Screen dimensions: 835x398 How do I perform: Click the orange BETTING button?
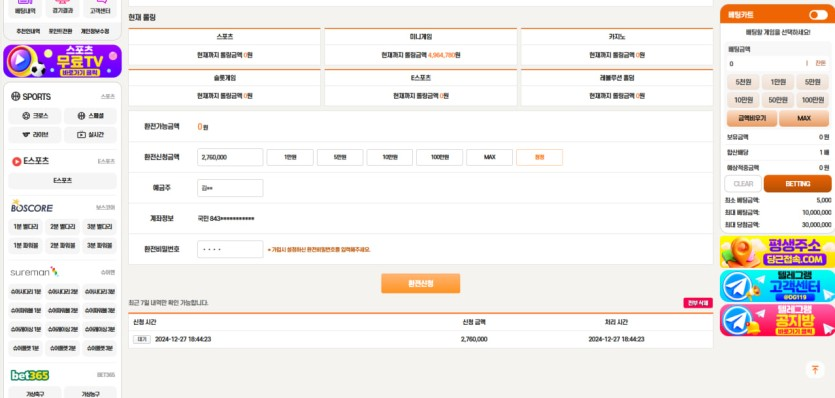click(797, 184)
